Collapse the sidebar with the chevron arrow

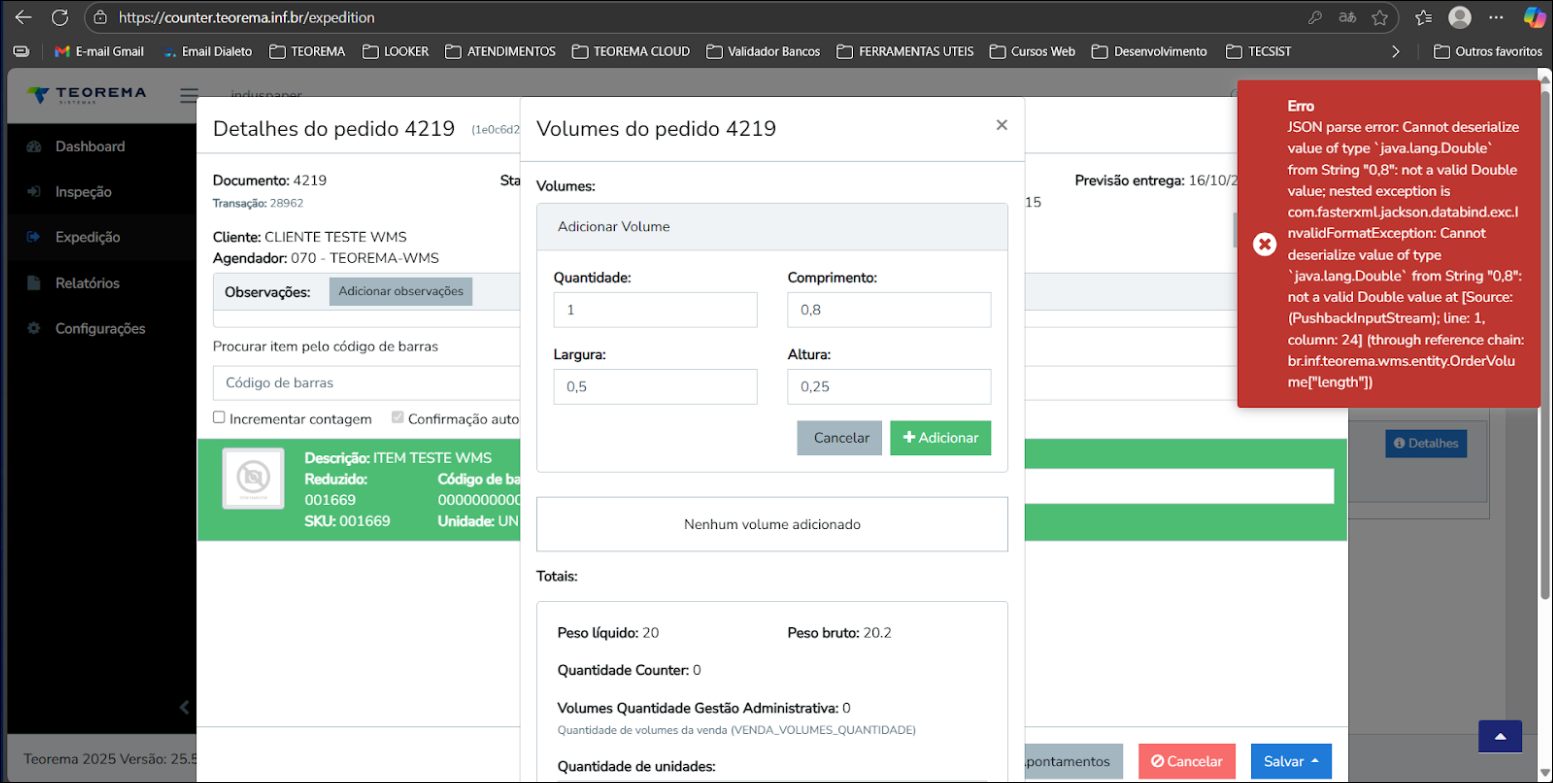point(184,707)
